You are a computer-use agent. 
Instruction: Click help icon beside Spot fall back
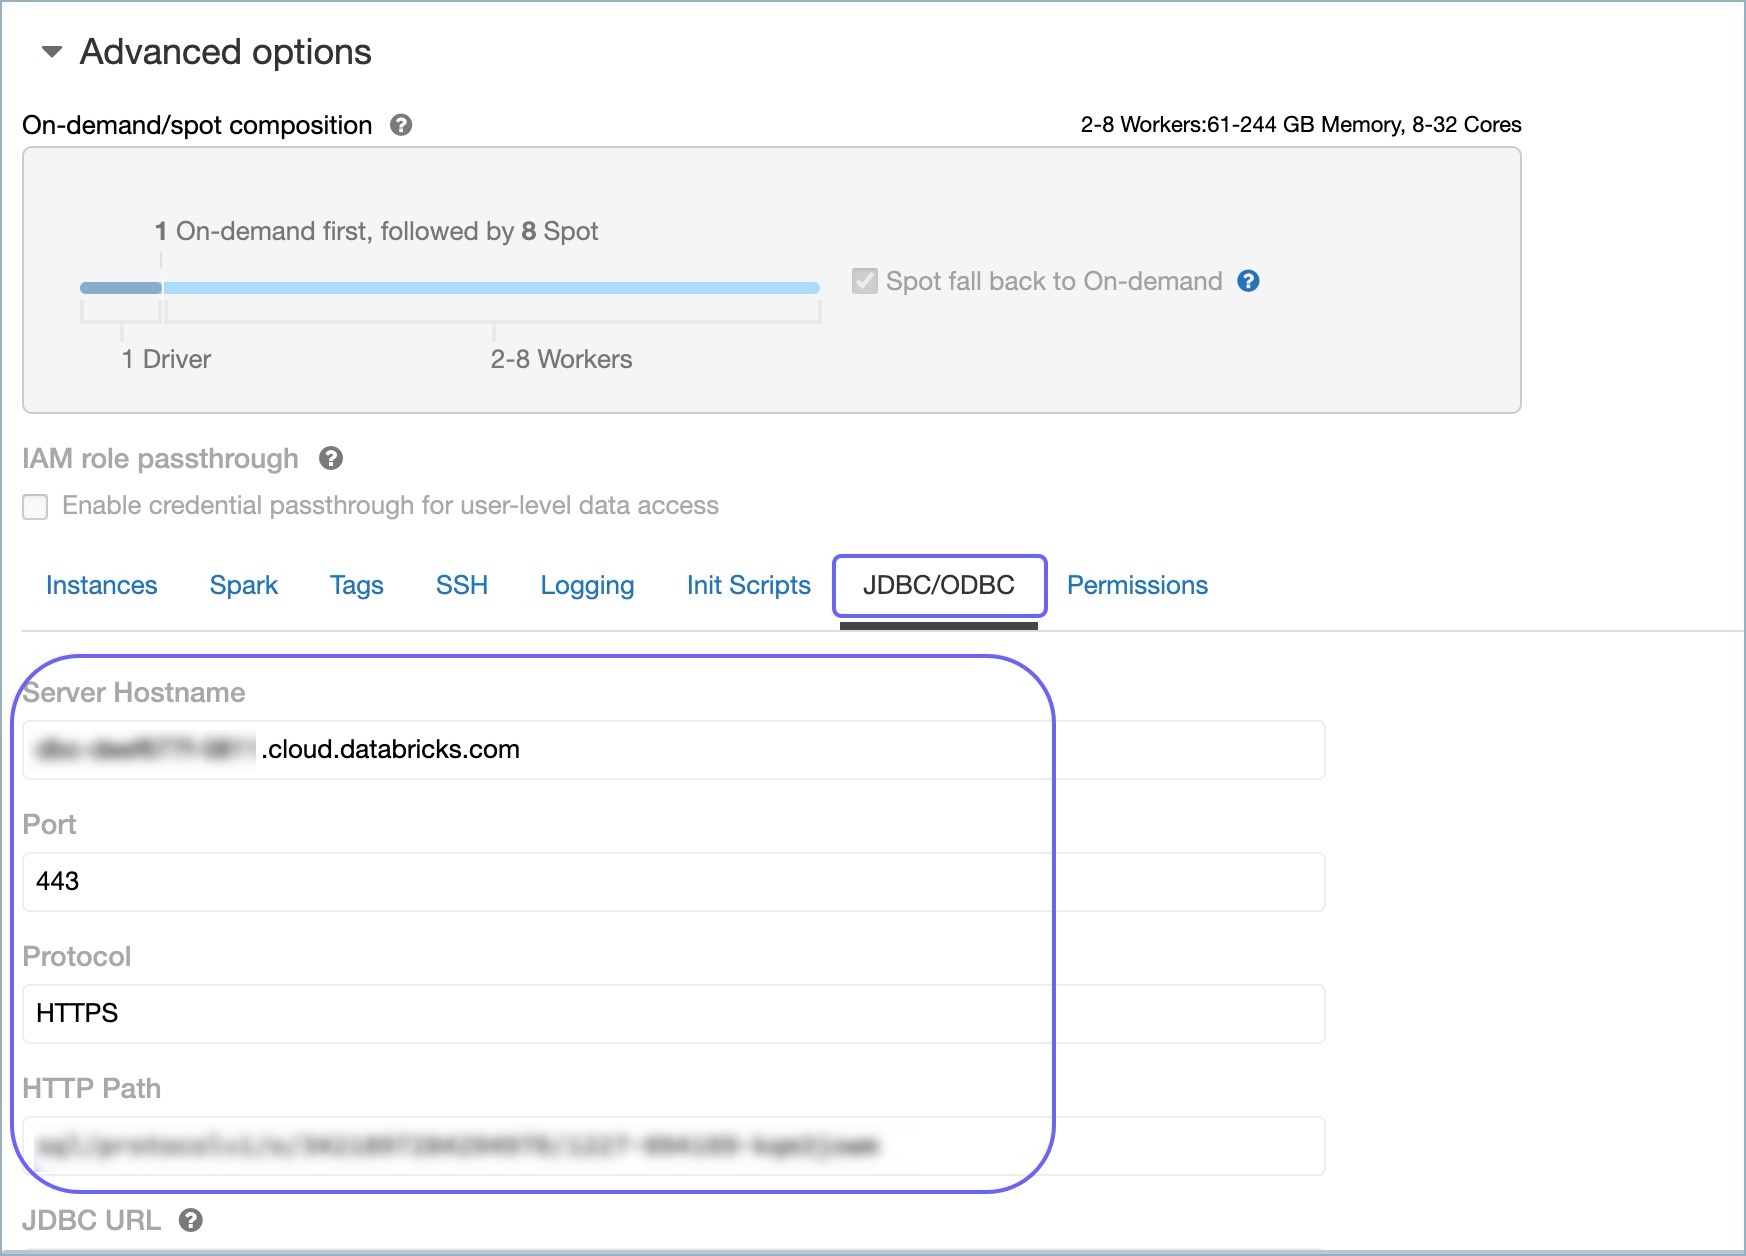coord(1249,282)
